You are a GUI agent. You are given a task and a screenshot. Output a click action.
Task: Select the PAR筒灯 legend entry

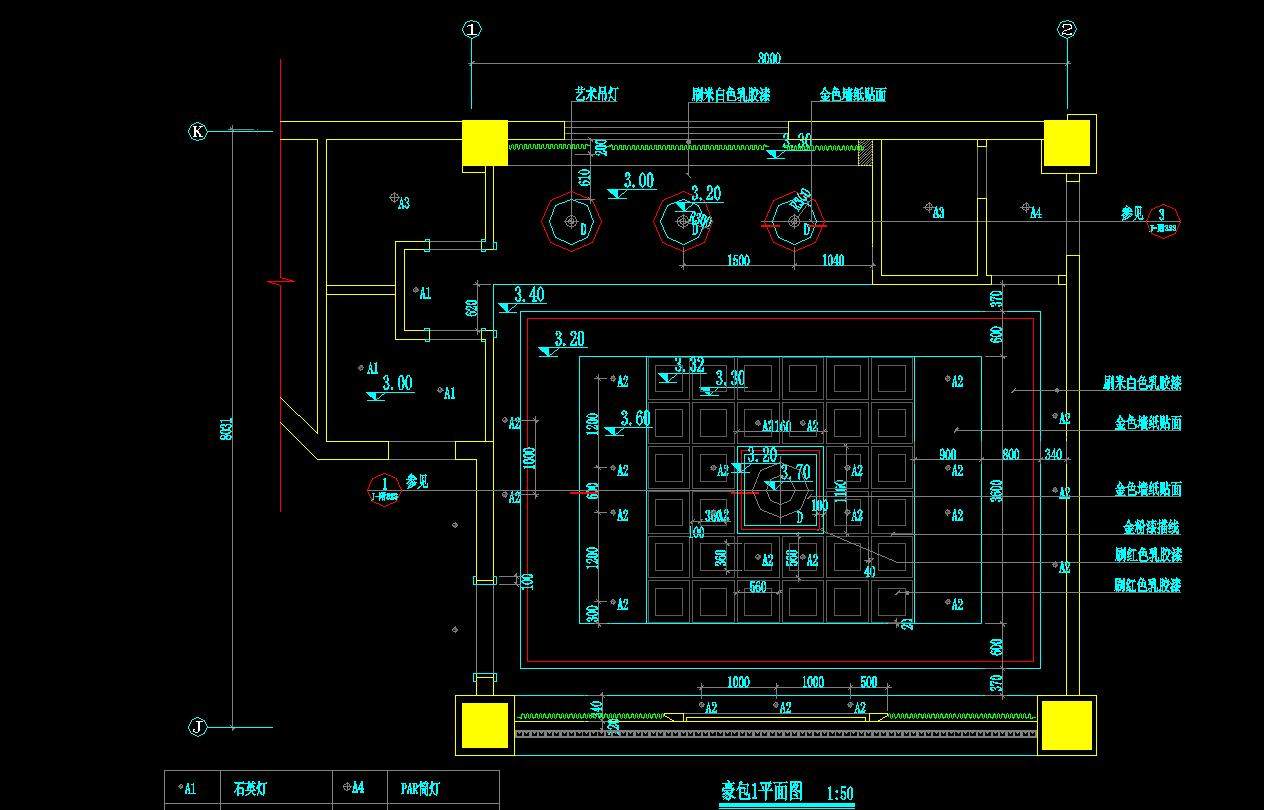(419, 788)
